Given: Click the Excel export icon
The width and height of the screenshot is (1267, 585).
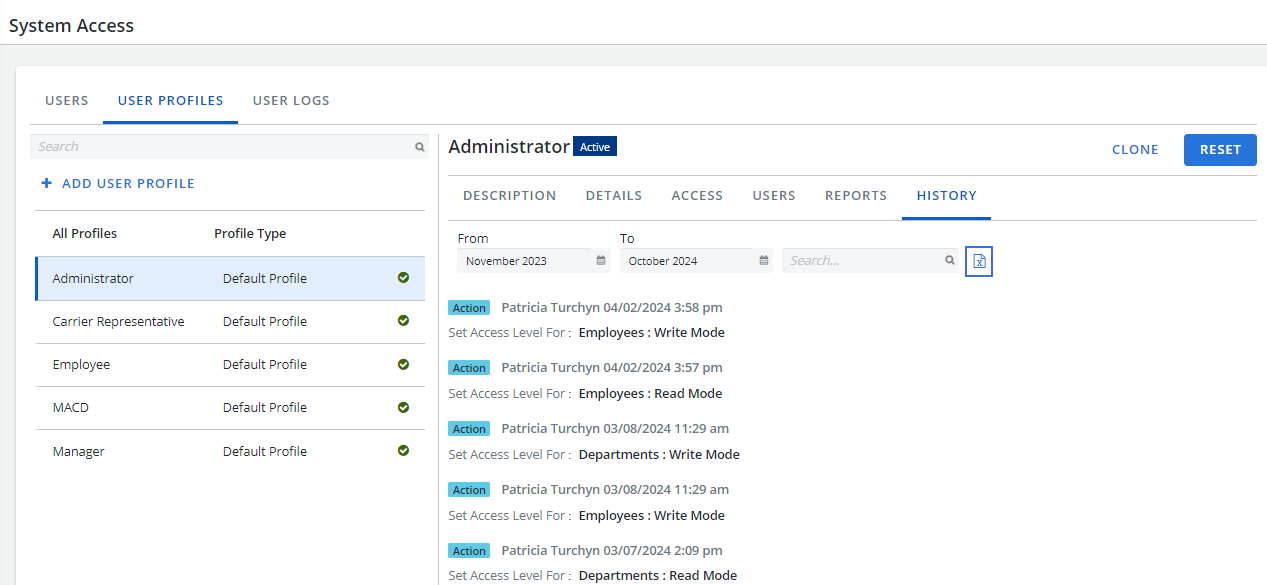Looking at the screenshot, I should [x=979, y=261].
